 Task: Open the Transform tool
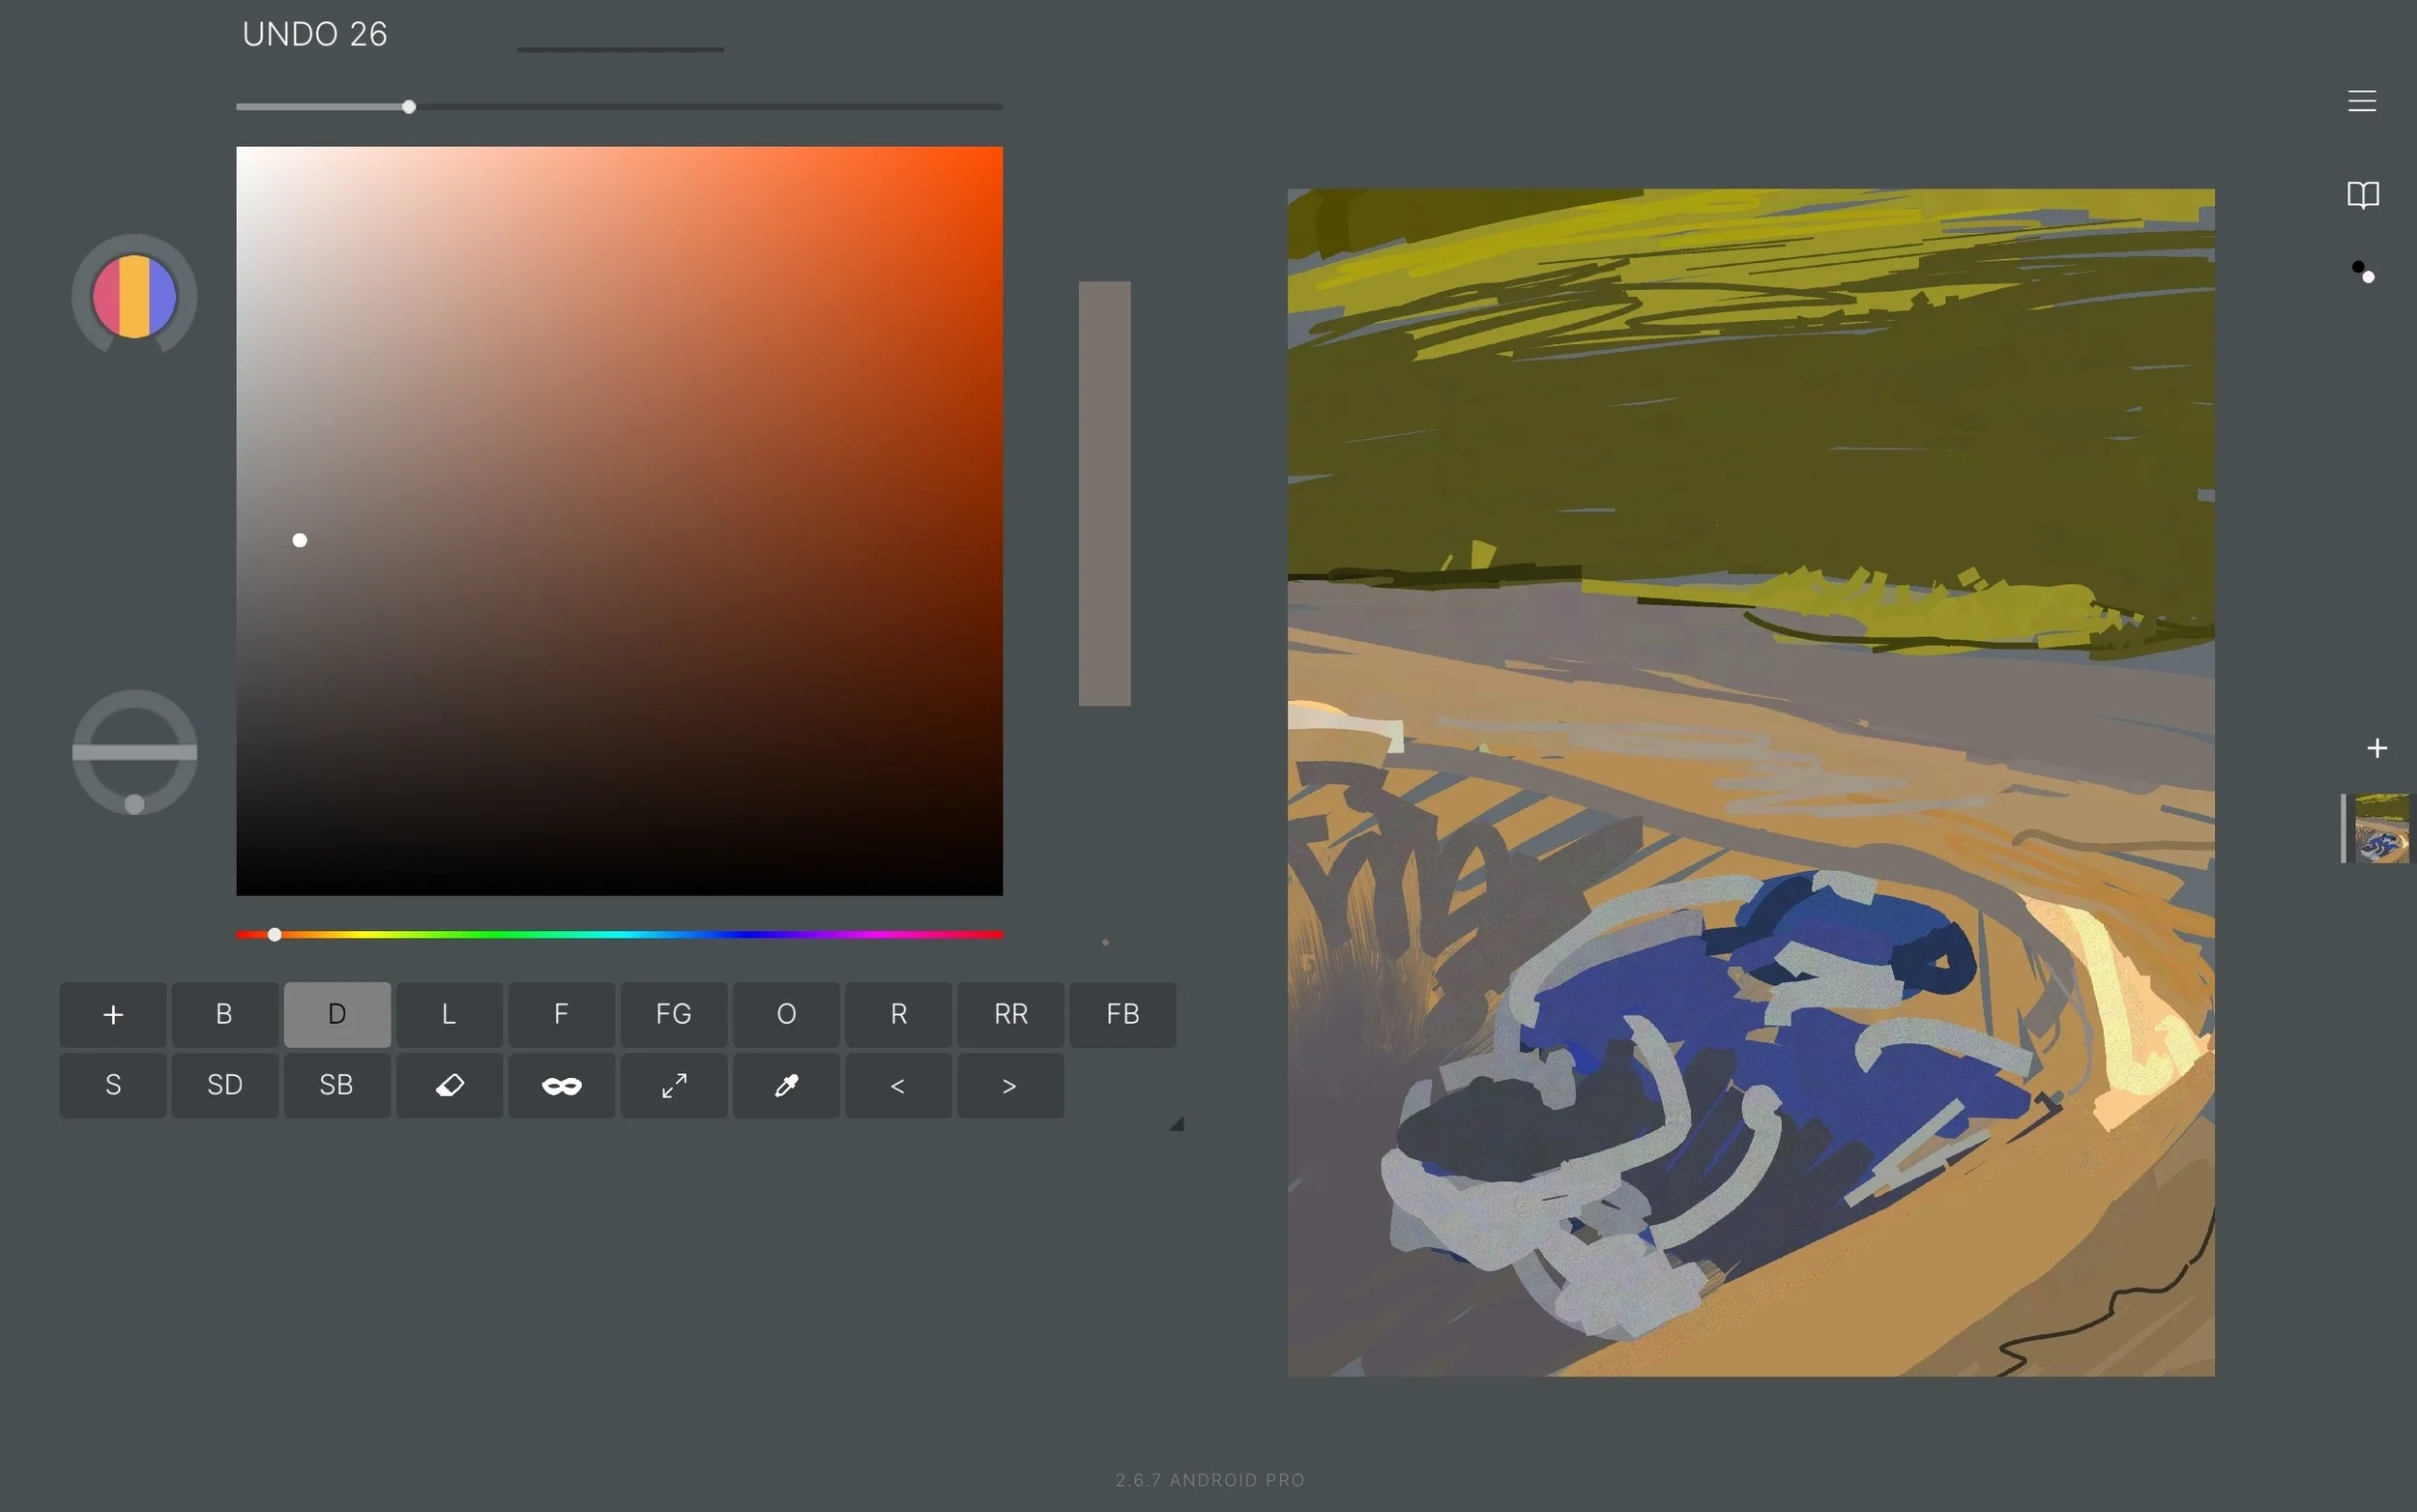[673, 1085]
